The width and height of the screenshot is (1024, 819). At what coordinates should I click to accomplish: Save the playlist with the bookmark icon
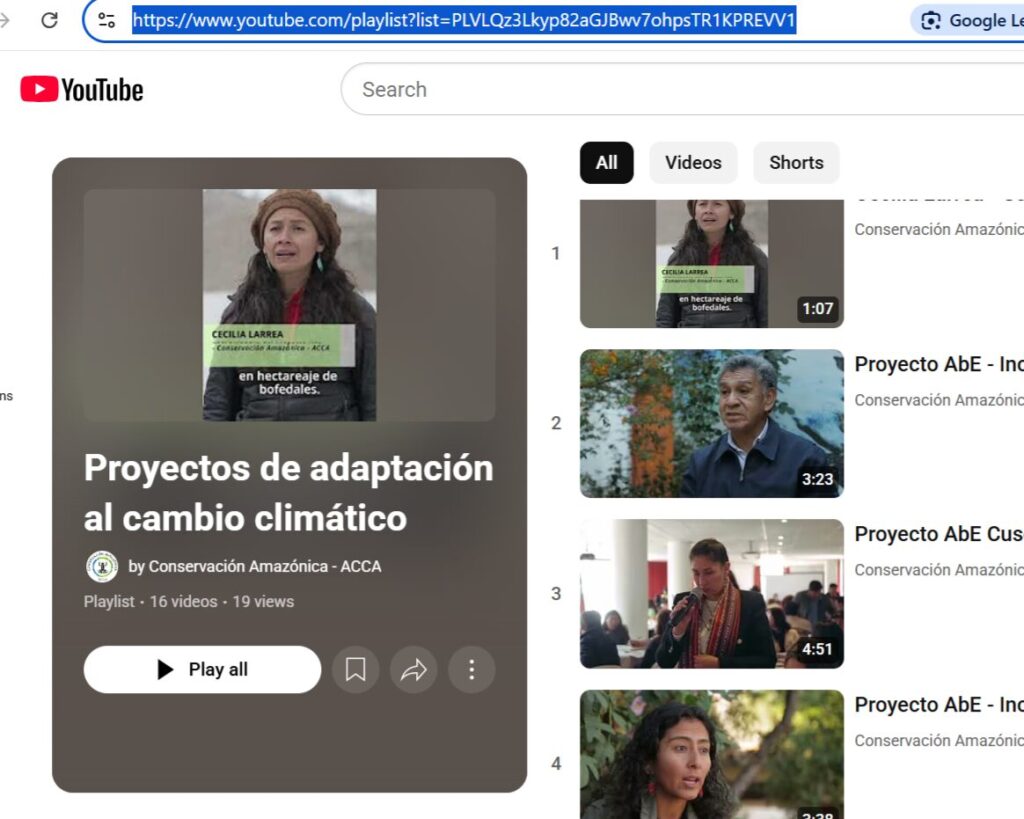tap(355, 669)
